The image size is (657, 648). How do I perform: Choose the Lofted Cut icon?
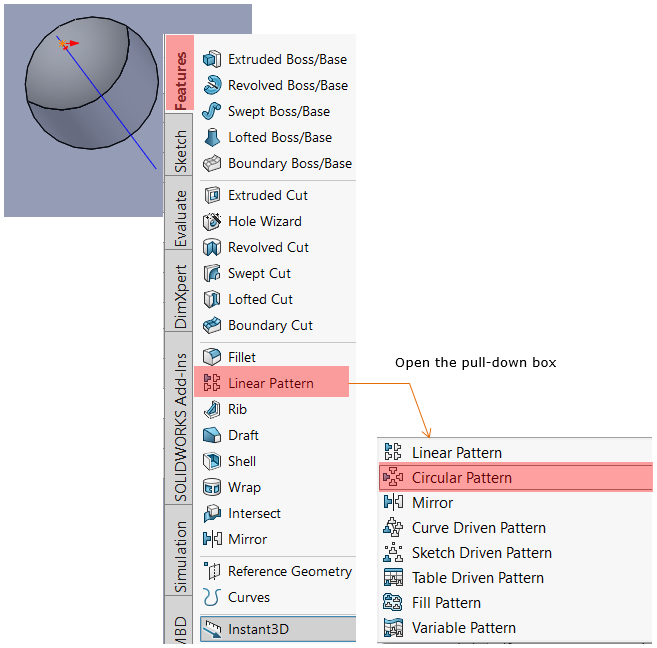click(x=212, y=299)
